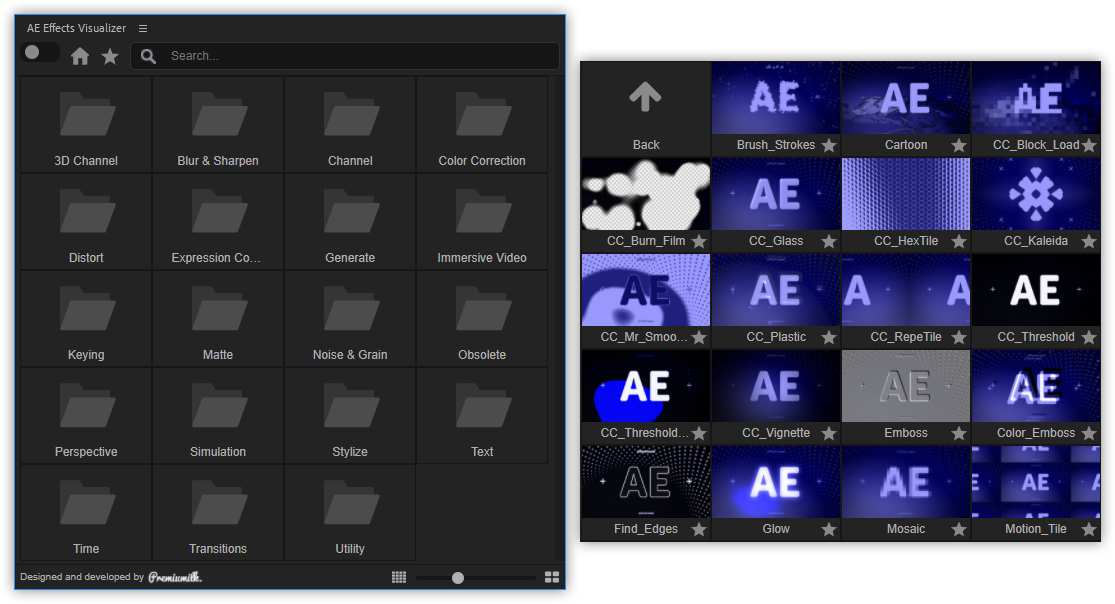Open the Utility folder
Screen dimensions: 1115x604
[x=350, y=512]
